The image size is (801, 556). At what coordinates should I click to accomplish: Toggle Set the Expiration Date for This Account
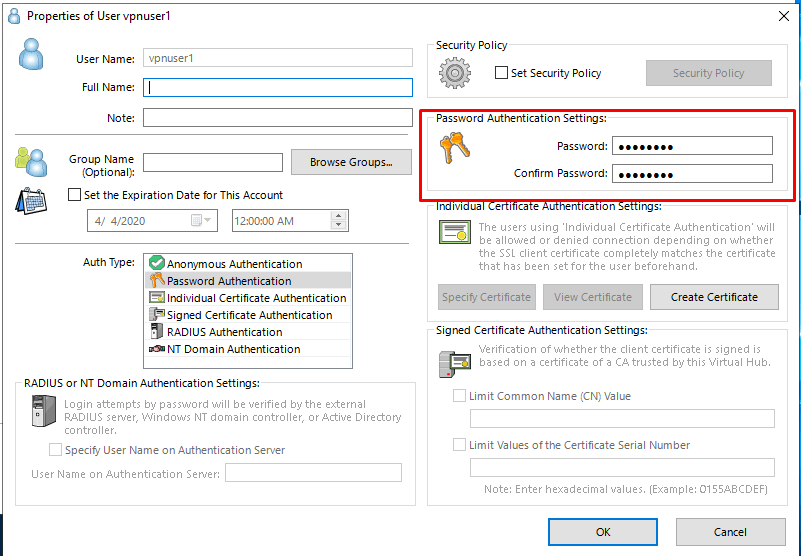(74, 196)
